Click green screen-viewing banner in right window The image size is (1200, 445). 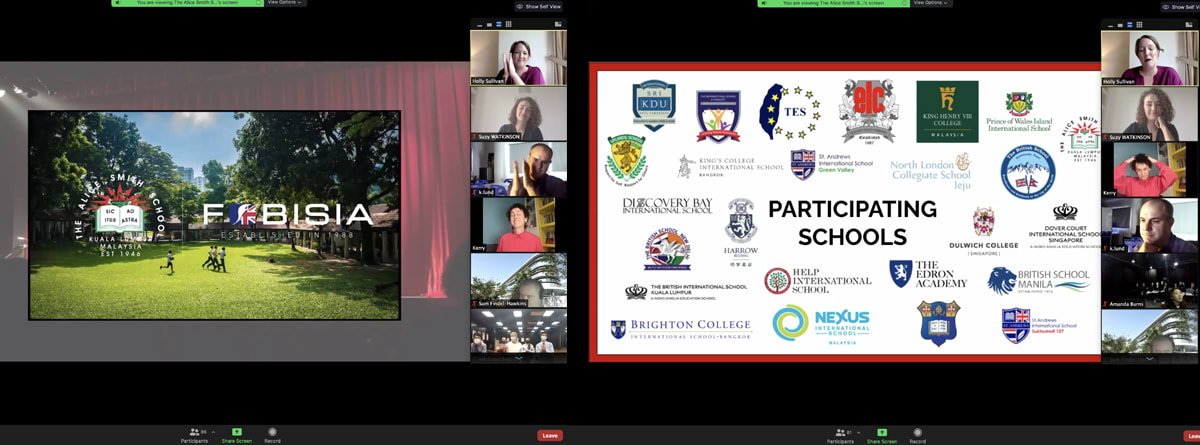click(x=832, y=3)
